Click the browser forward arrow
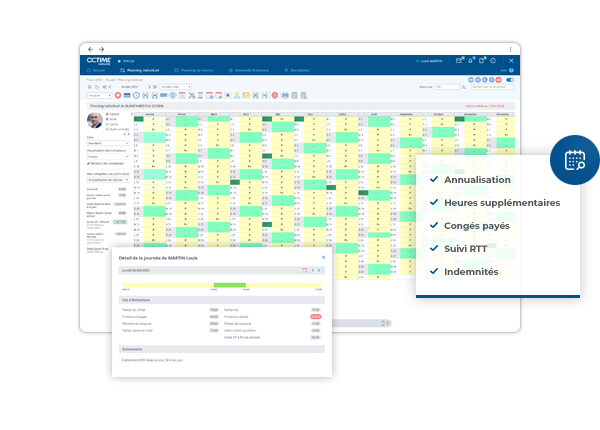 pos(101,49)
